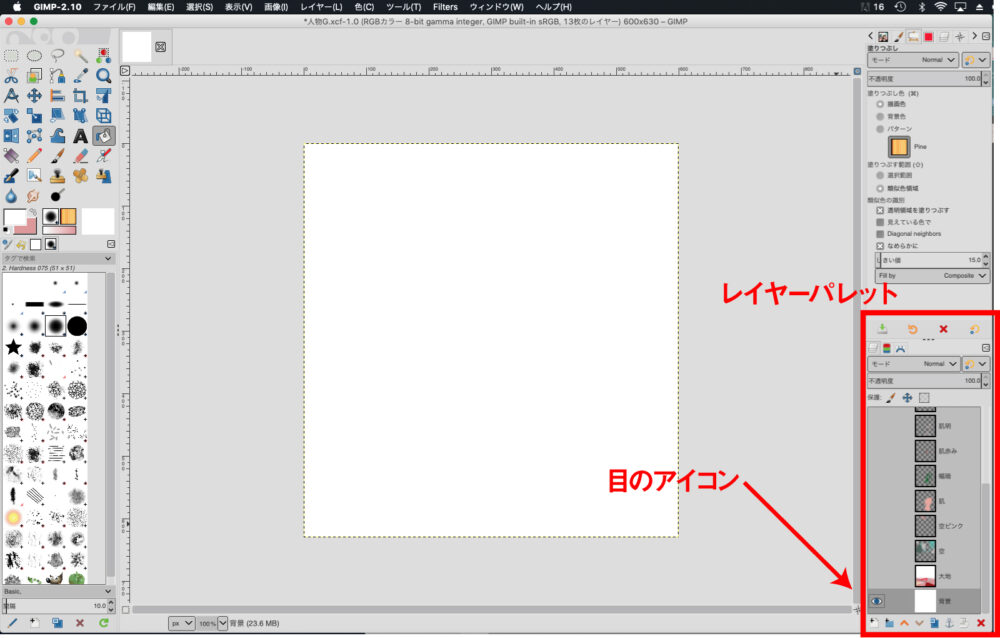1000x638 pixels.
Task: Click the Pencil tool
Action: (x=34, y=156)
